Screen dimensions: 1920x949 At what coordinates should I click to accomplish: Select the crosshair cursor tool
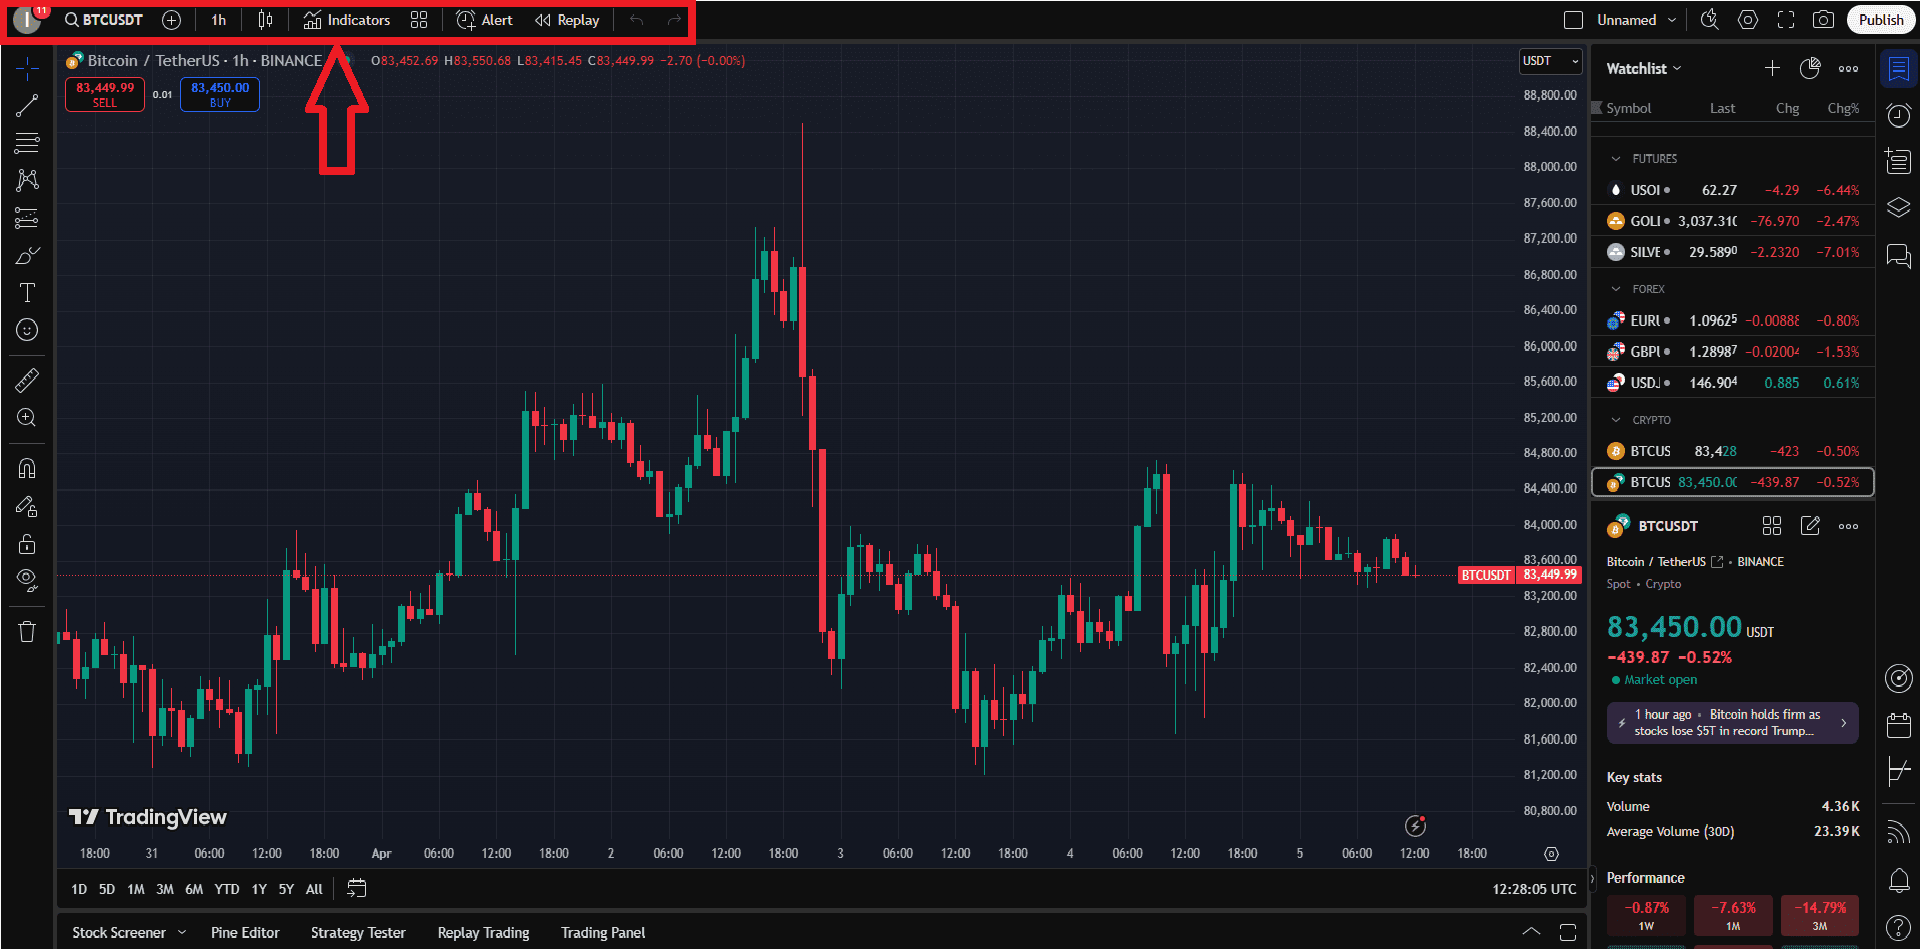click(x=27, y=67)
